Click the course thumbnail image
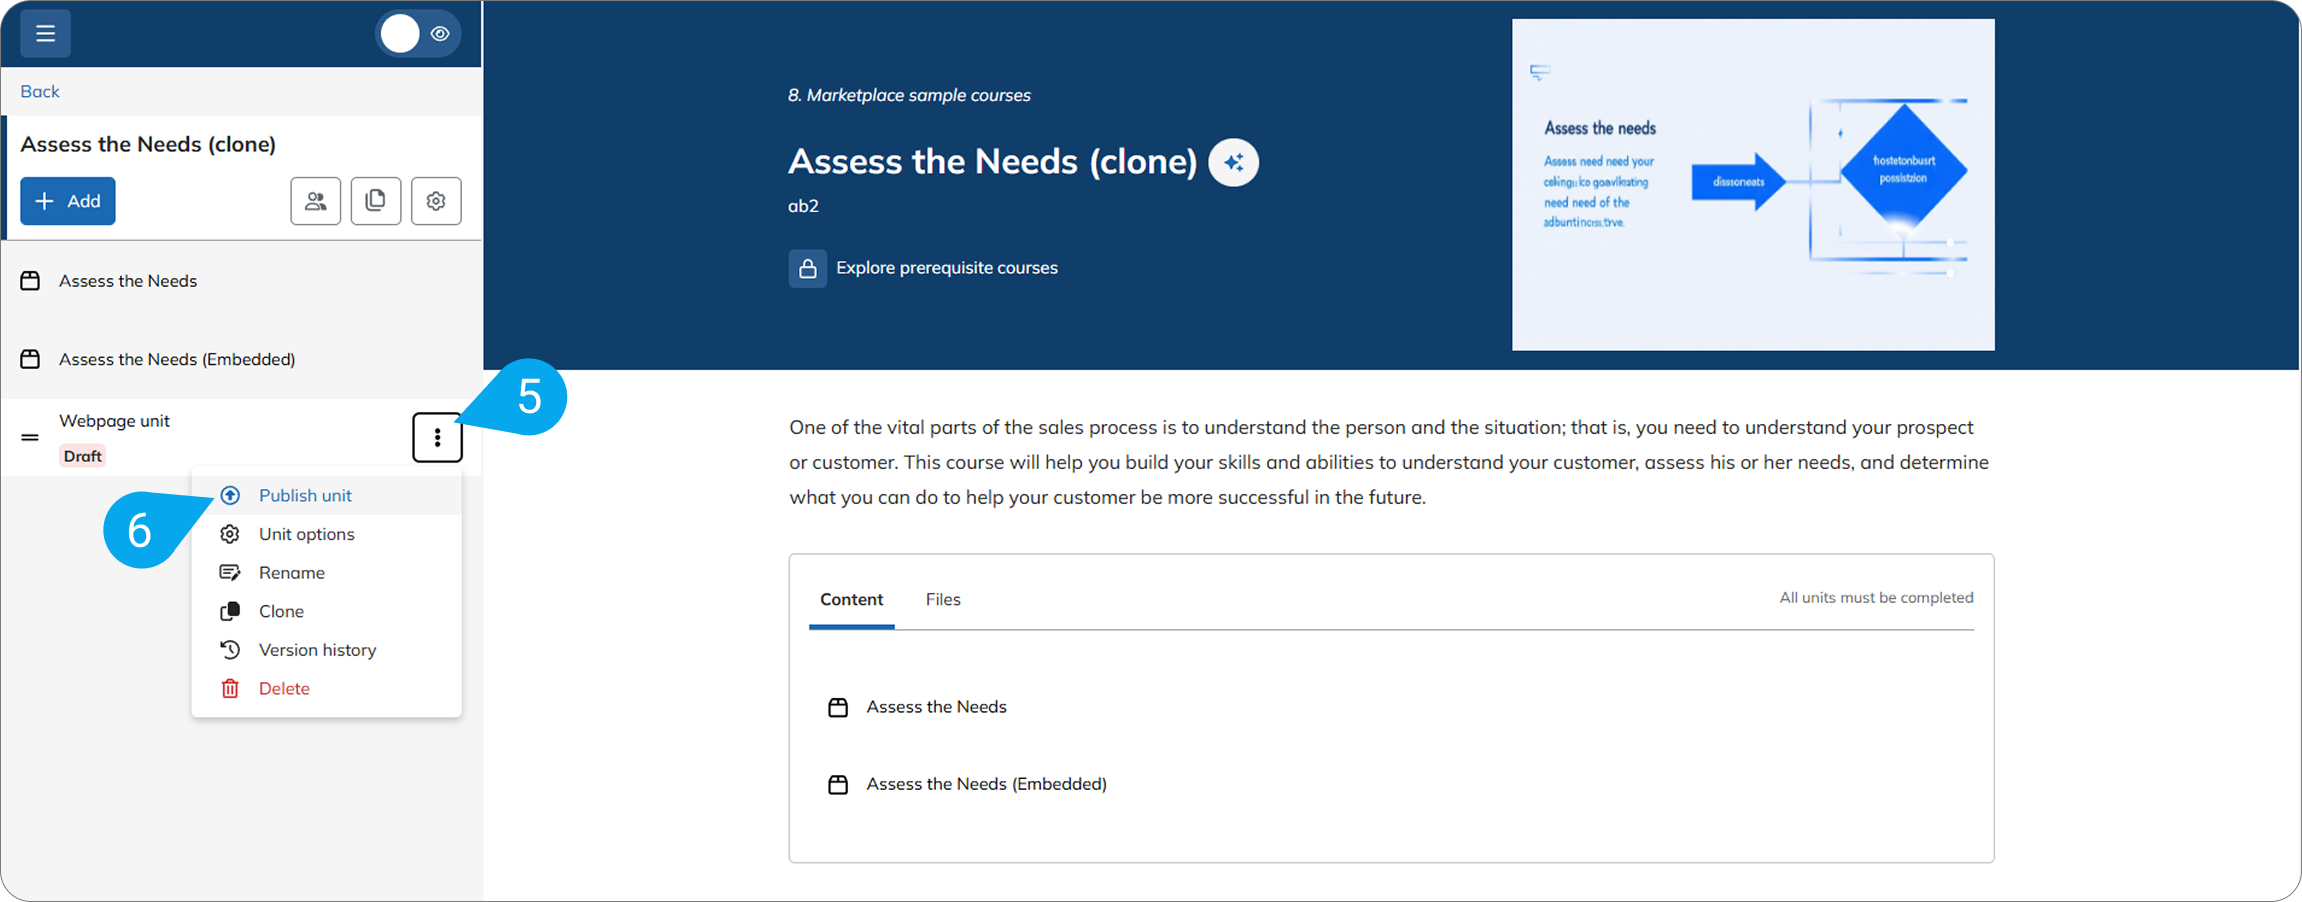 pyautogui.click(x=1753, y=185)
